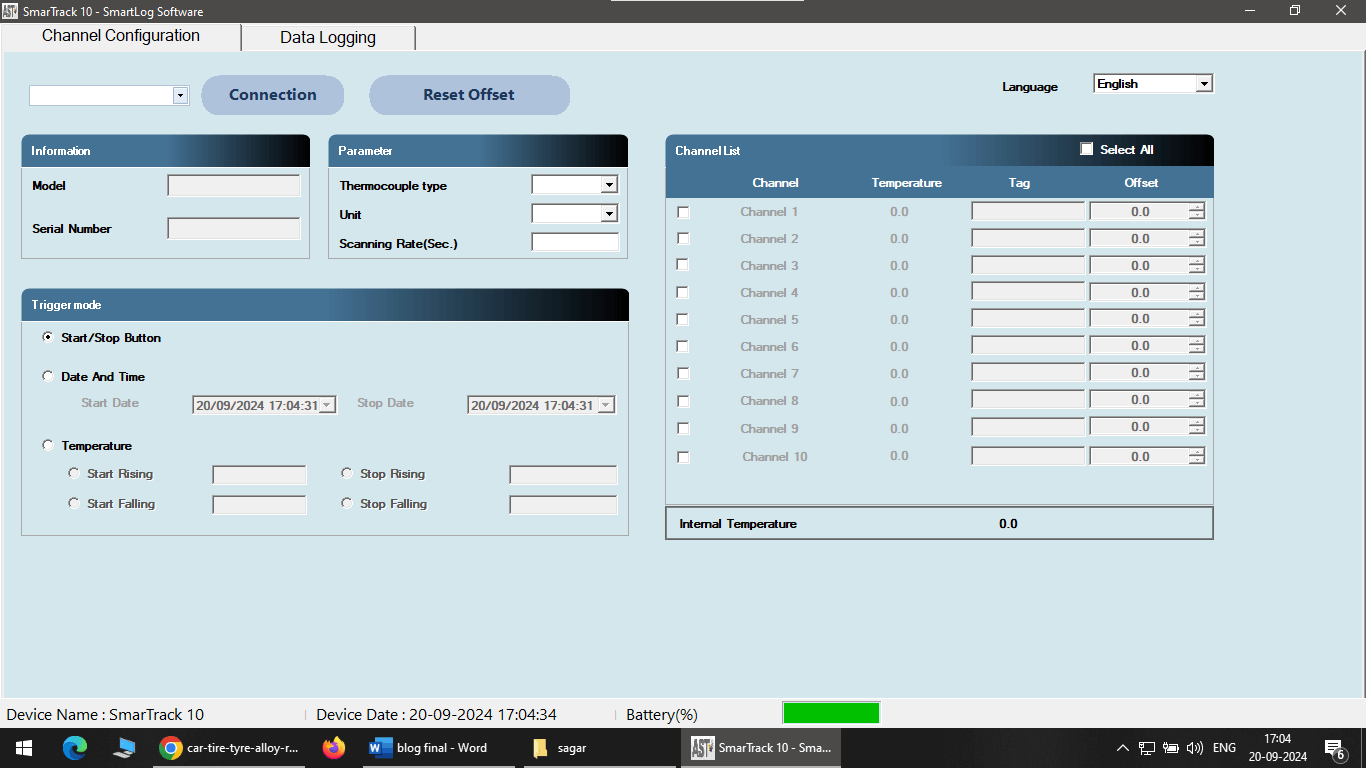This screenshot has height=768, width=1366.
Task: Click network status tray icon
Action: coord(1147,748)
